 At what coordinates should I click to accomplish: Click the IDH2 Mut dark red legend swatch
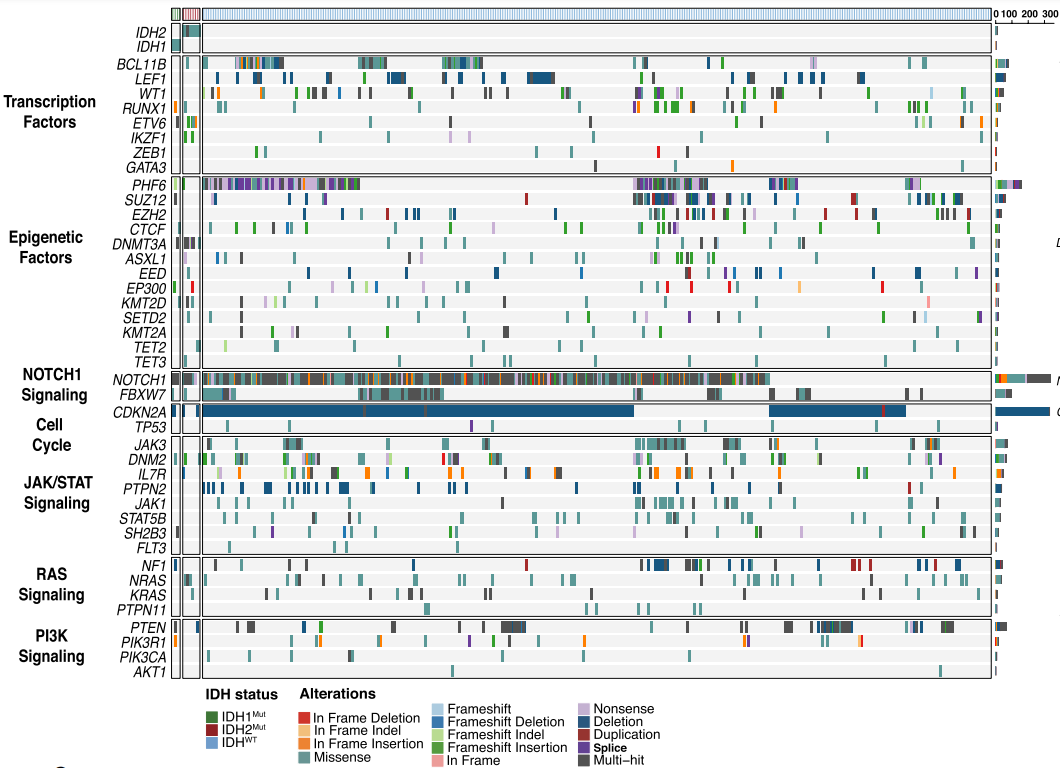click(x=211, y=730)
